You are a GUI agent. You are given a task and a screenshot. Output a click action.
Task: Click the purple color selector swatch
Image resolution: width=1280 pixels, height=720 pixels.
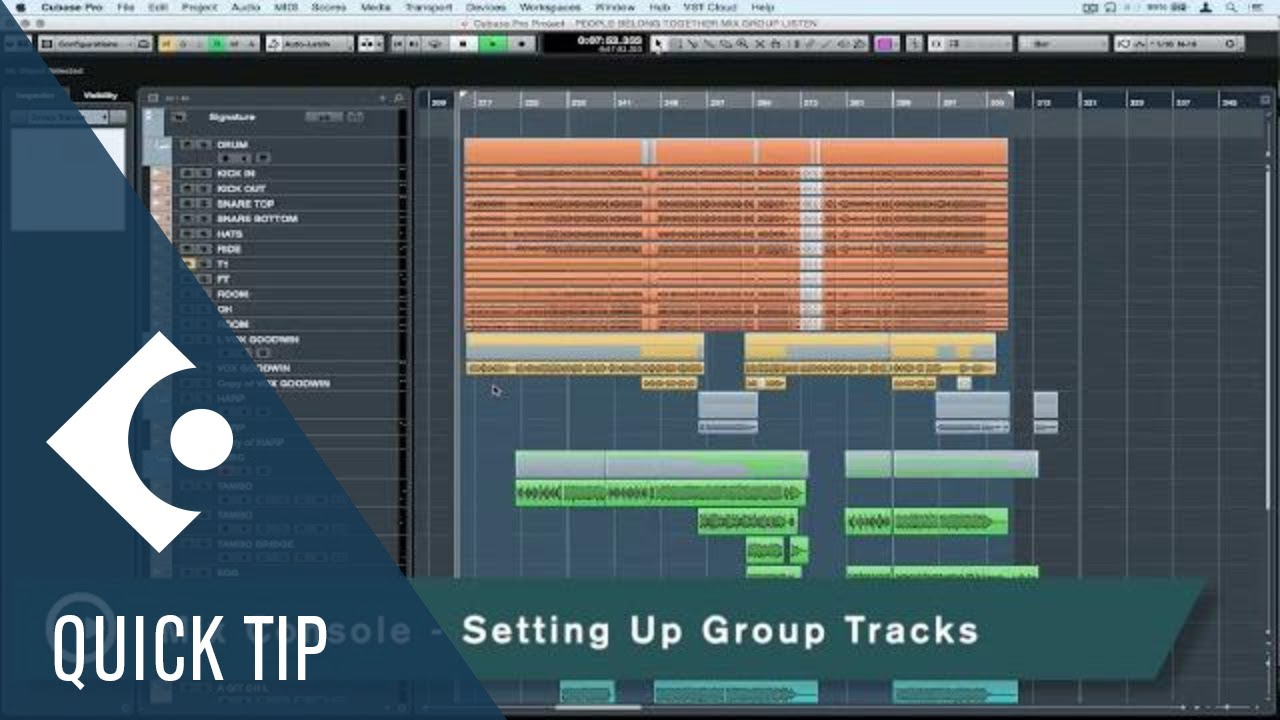pyautogui.click(x=885, y=44)
